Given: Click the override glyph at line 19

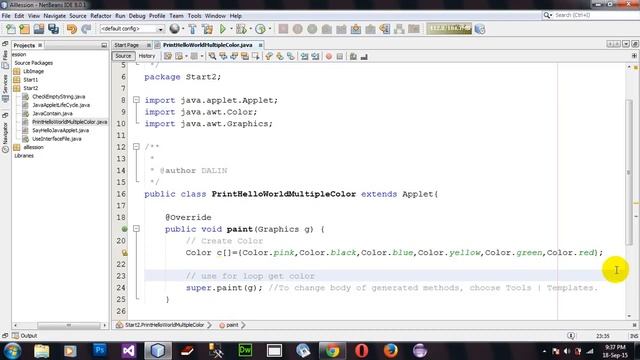Looking at the screenshot, I should 124,229.
